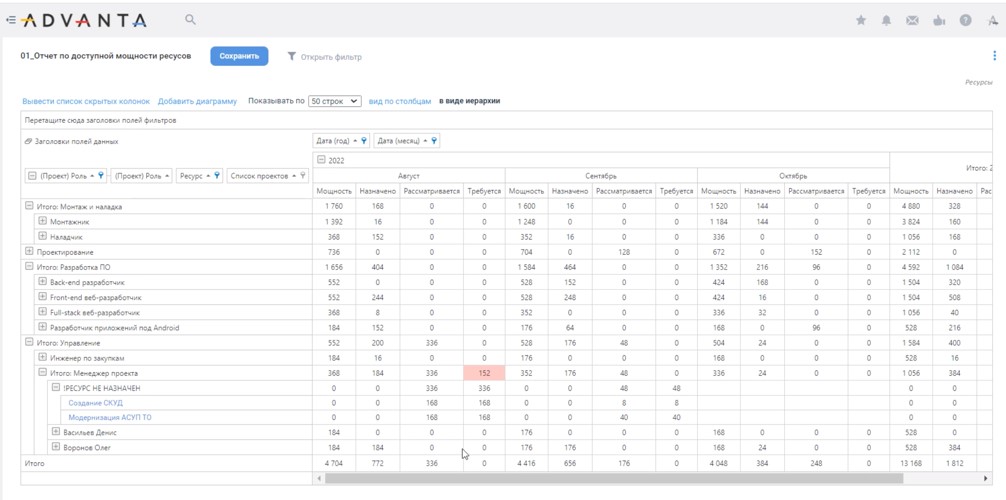1006x500 pixels.
Task: Click the Advanta logo icon at top right
Action: (x=991, y=21)
